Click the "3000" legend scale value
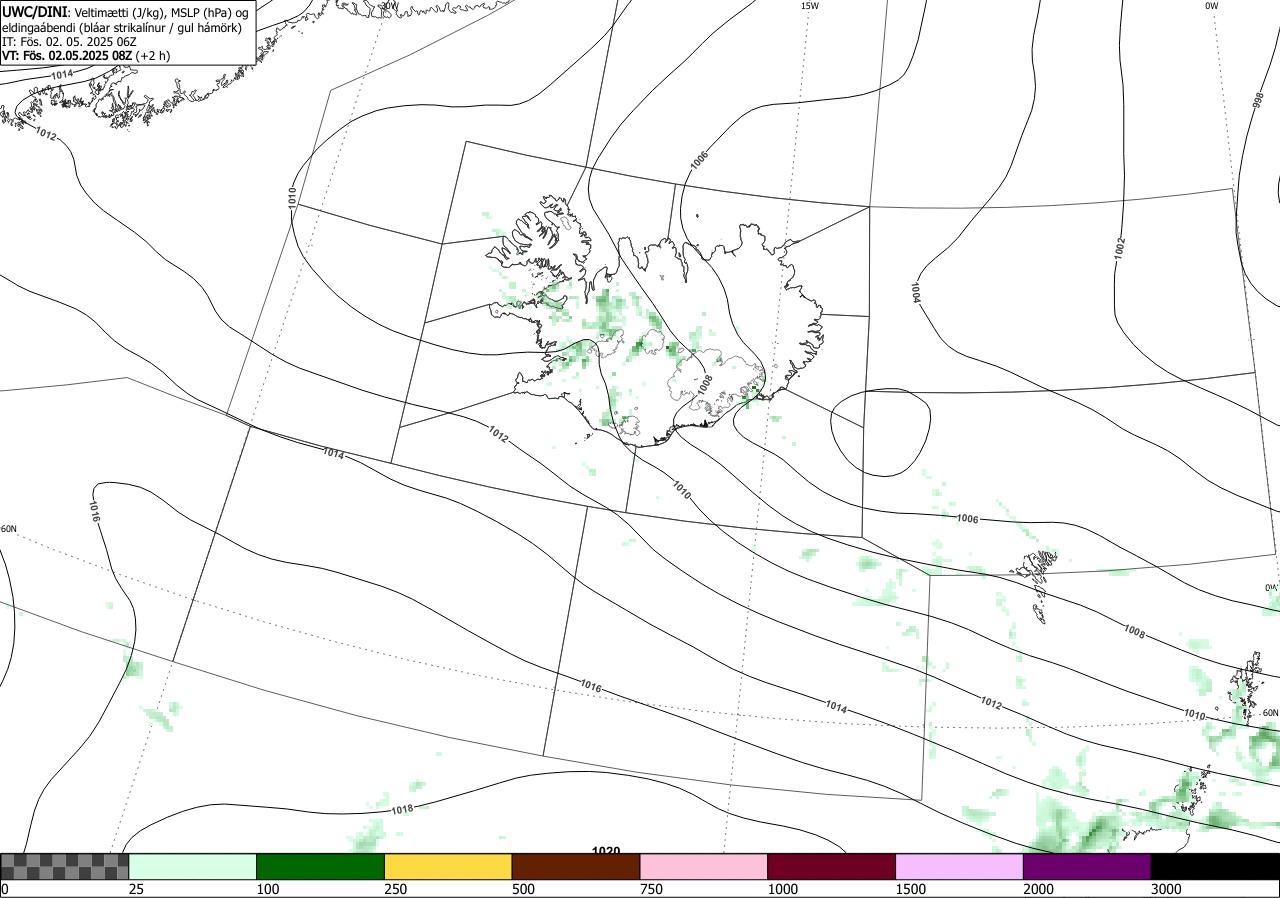The image size is (1280, 898). 1166,889
